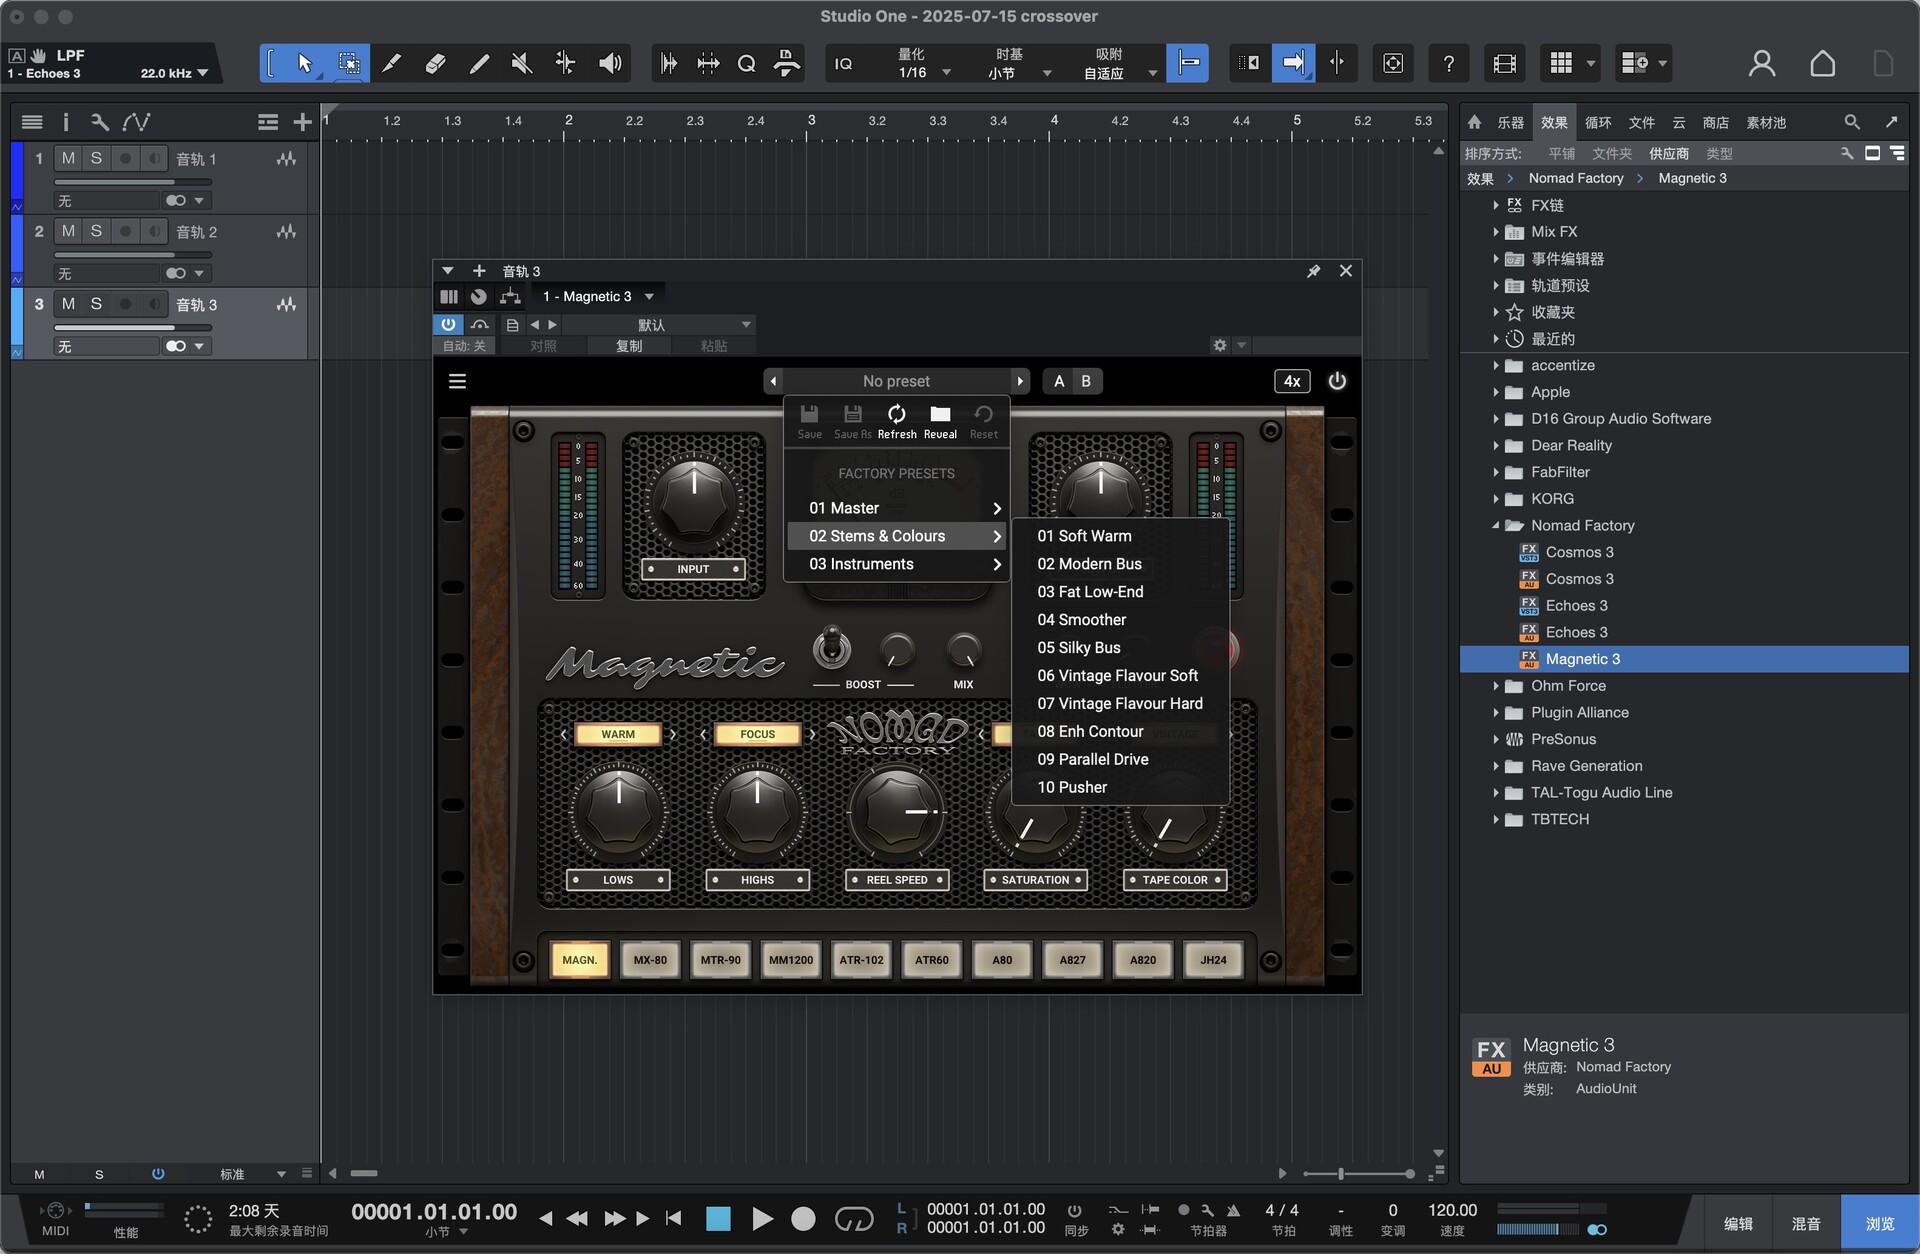Image resolution: width=1920 pixels, height=1254 pixels.
Task: Click the zoom magnifier tool icon
Action: [x=746, y=64]
